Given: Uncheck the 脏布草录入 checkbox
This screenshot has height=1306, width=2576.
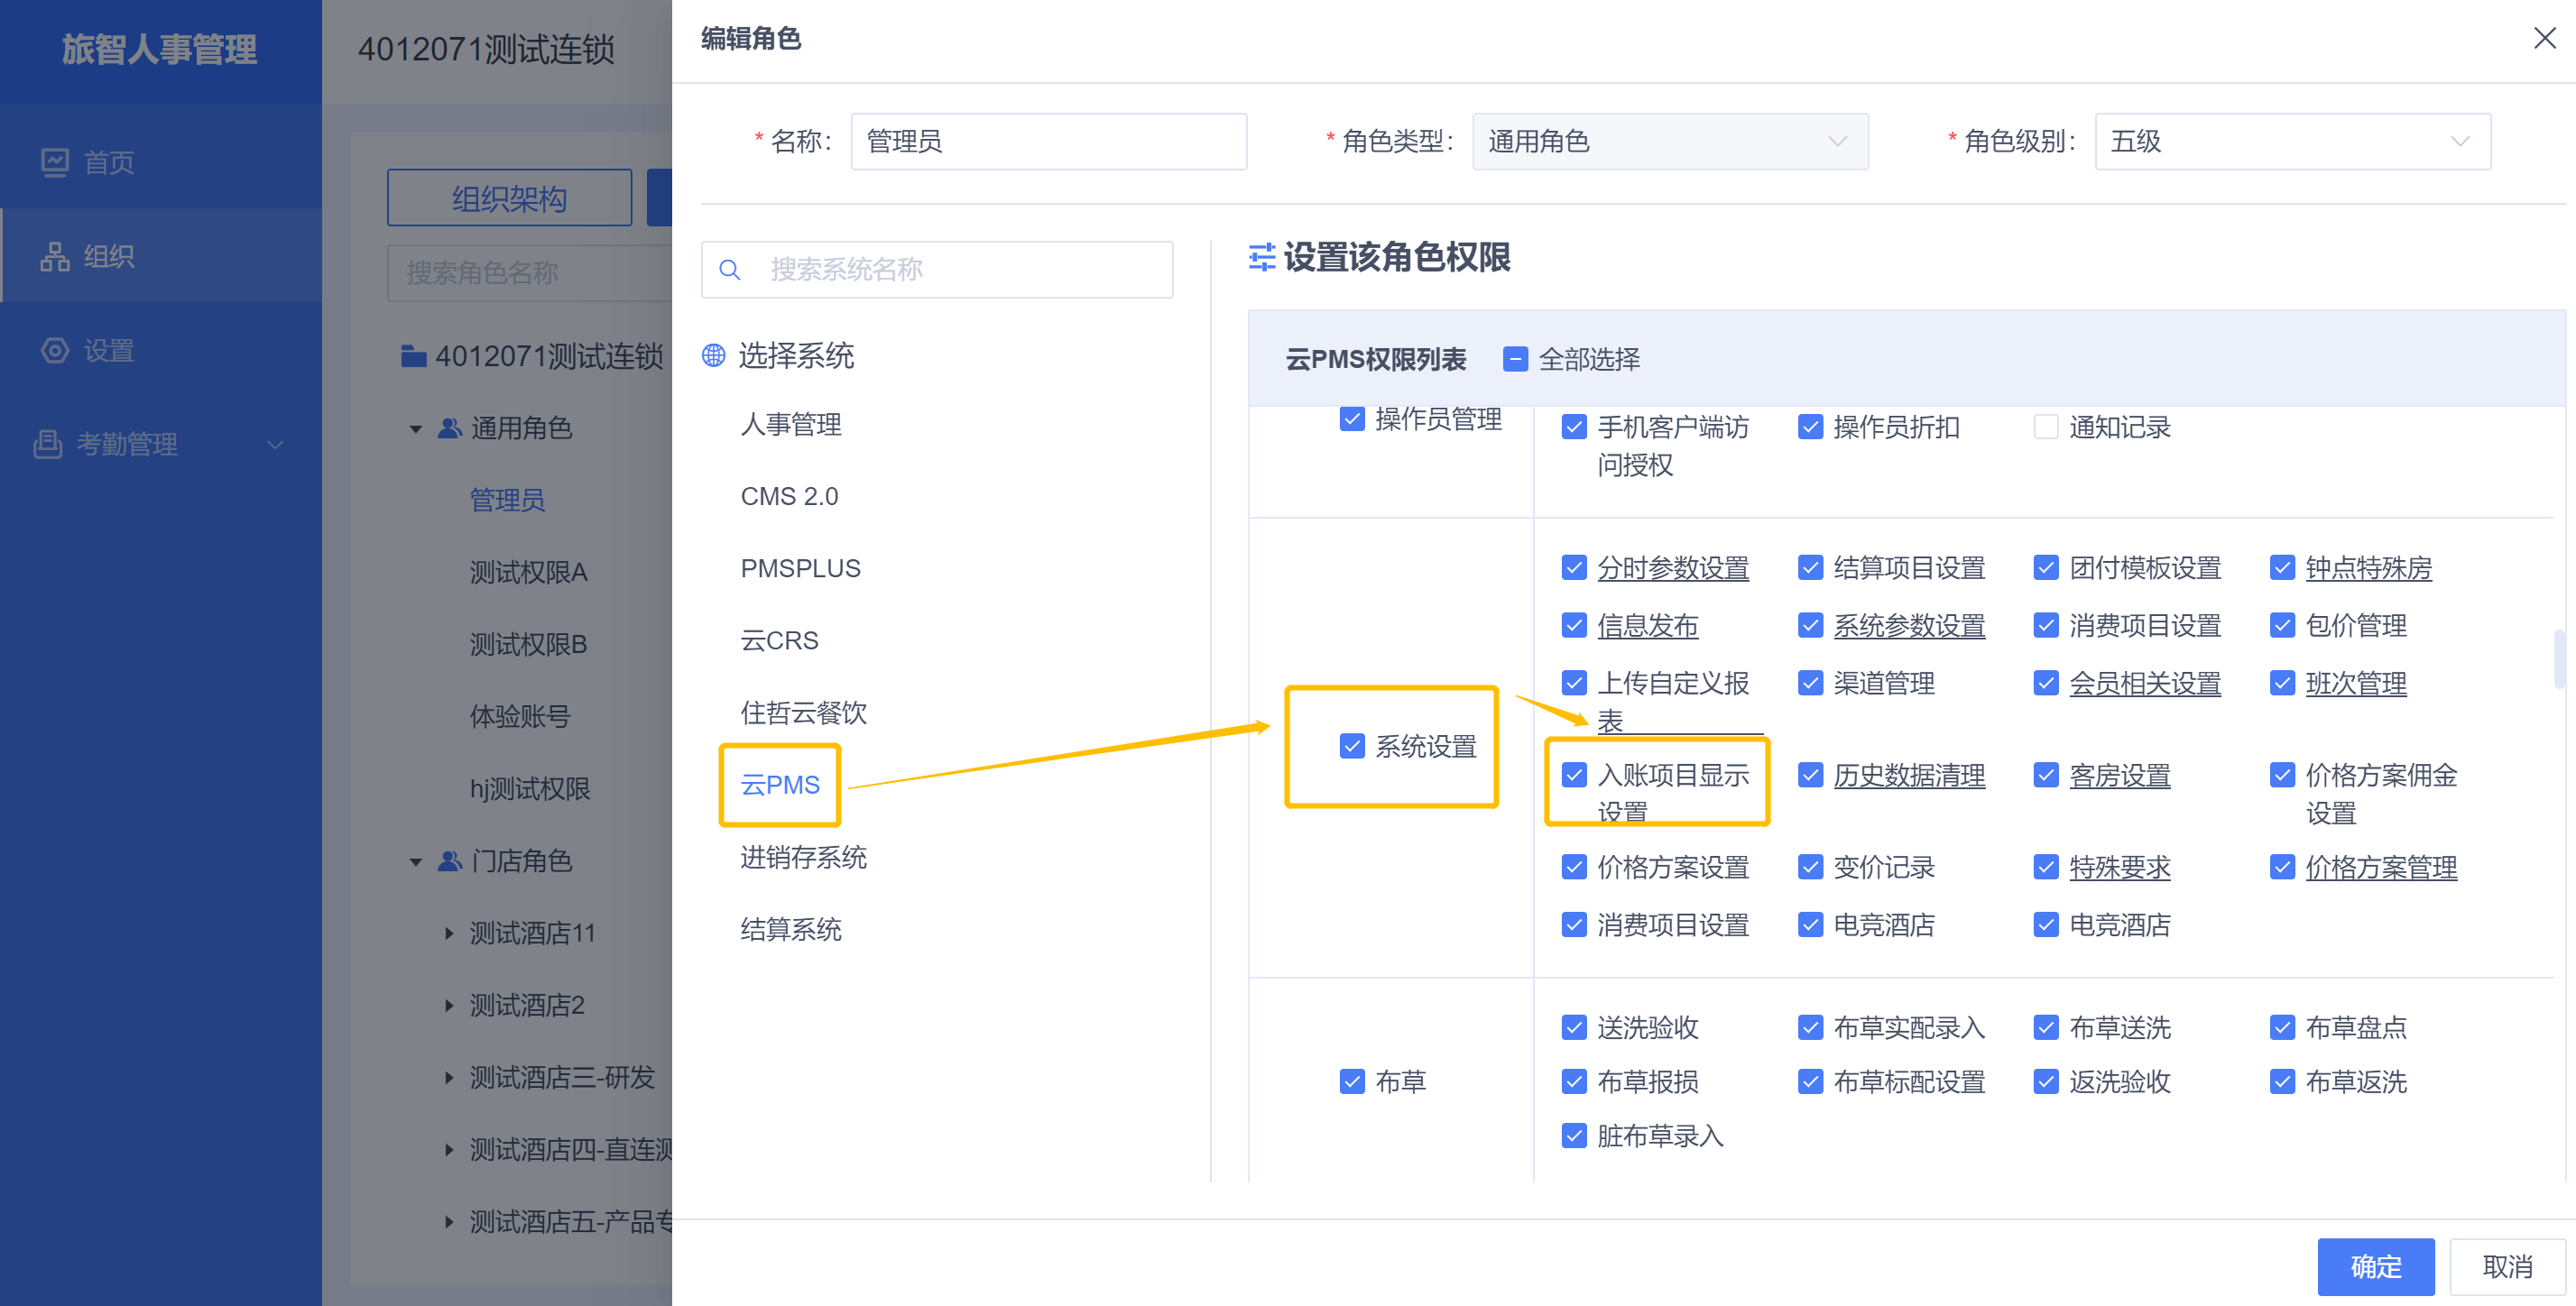Looking at the screenshot, I should click(1574, 1136).
